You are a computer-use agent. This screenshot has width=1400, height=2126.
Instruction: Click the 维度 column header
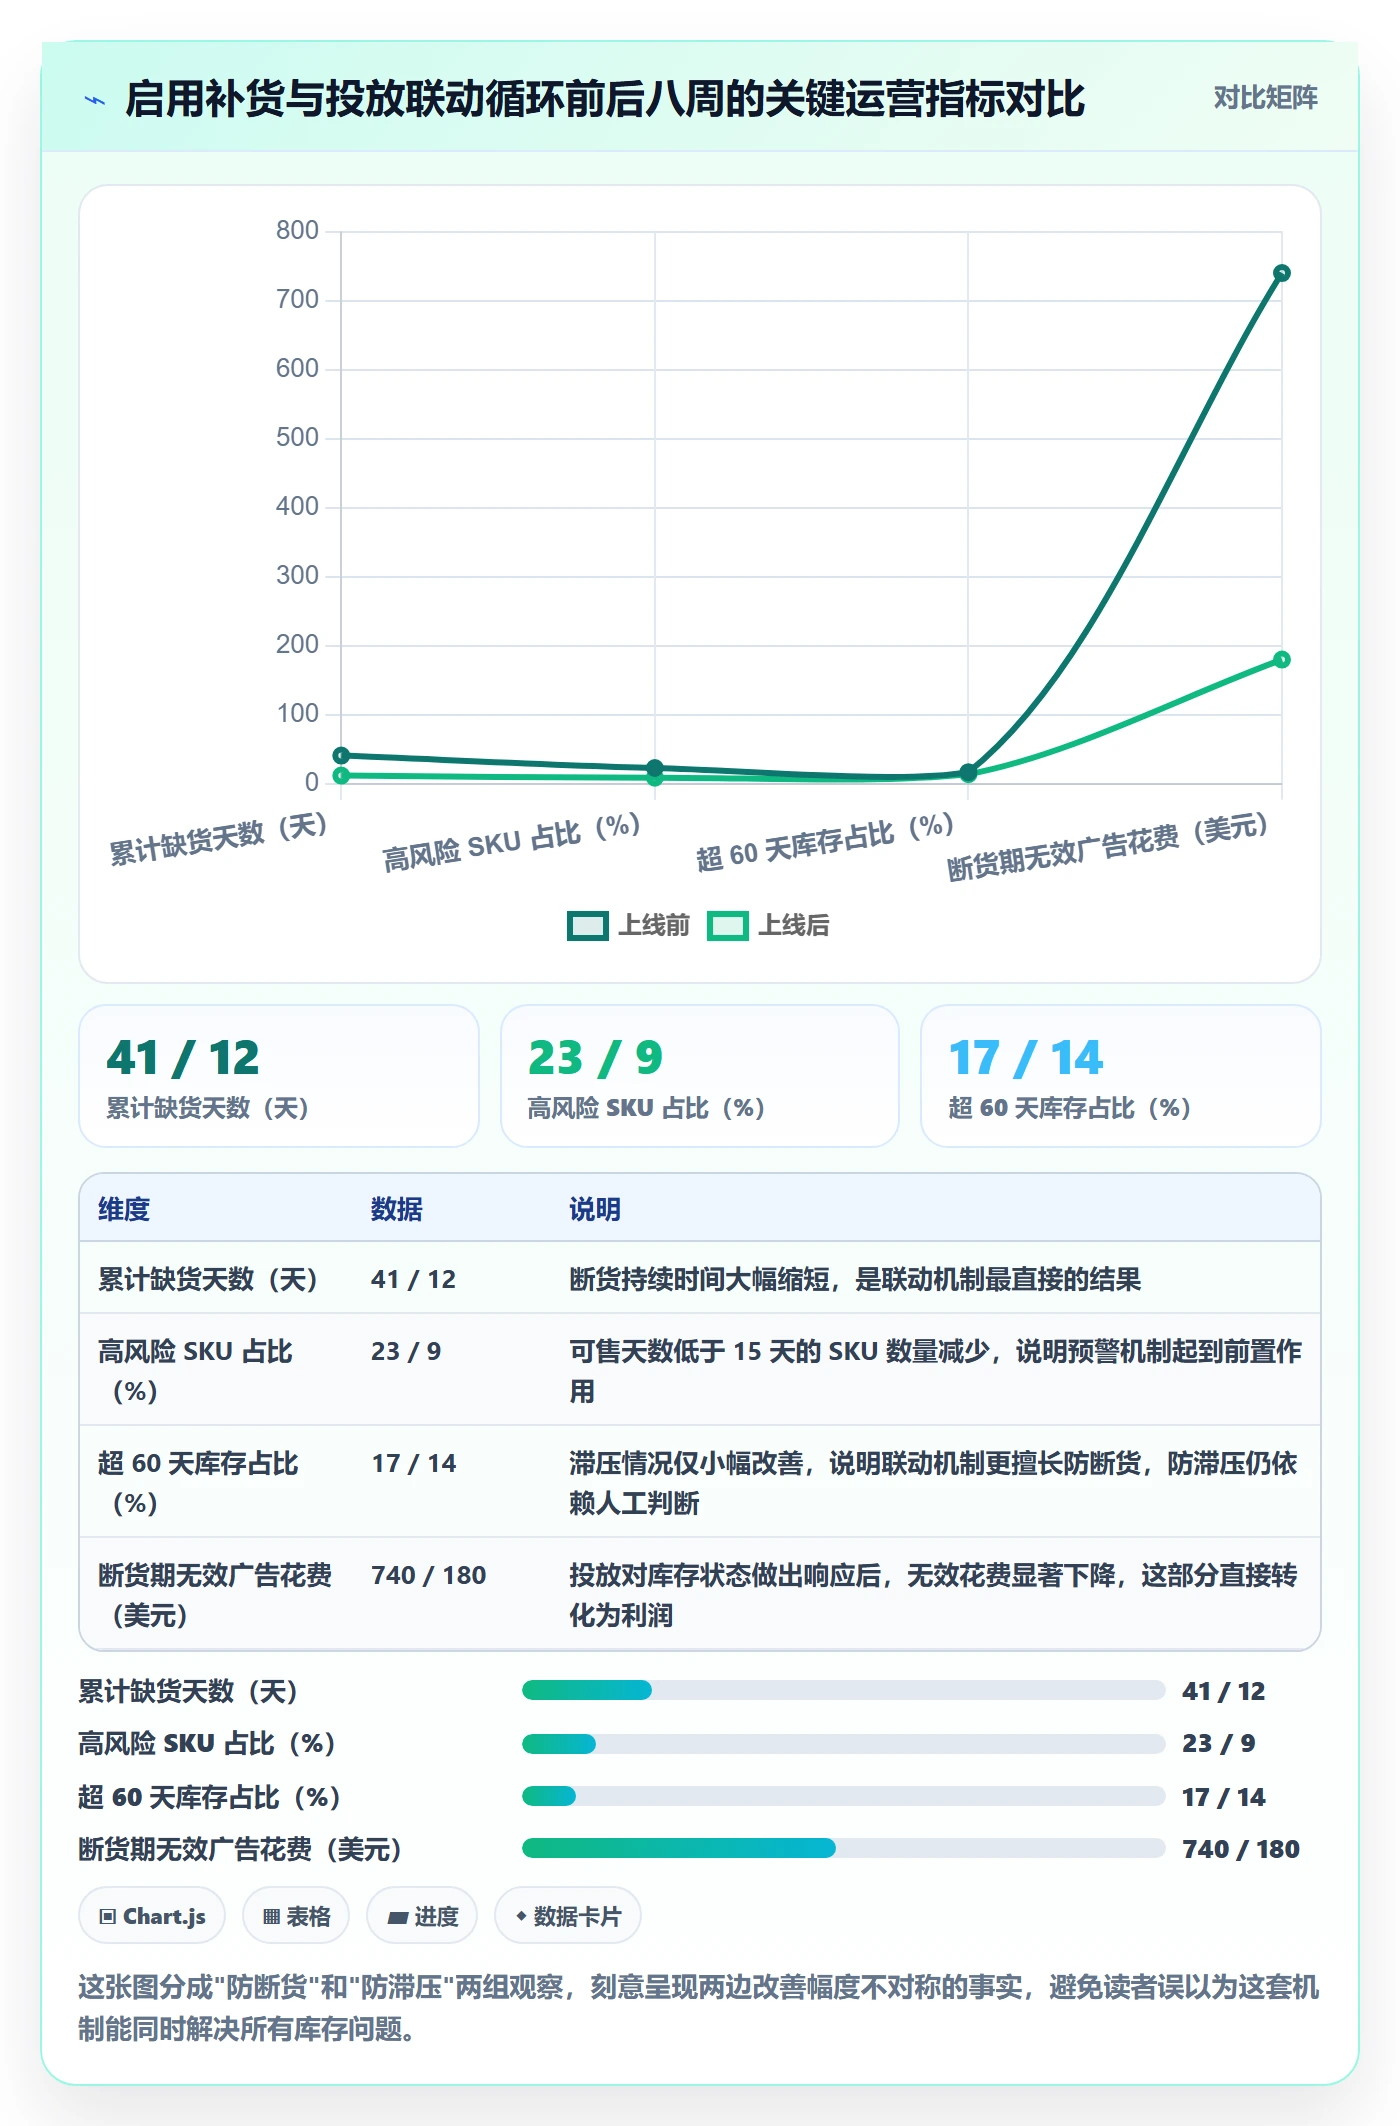tap(124, 1209)
